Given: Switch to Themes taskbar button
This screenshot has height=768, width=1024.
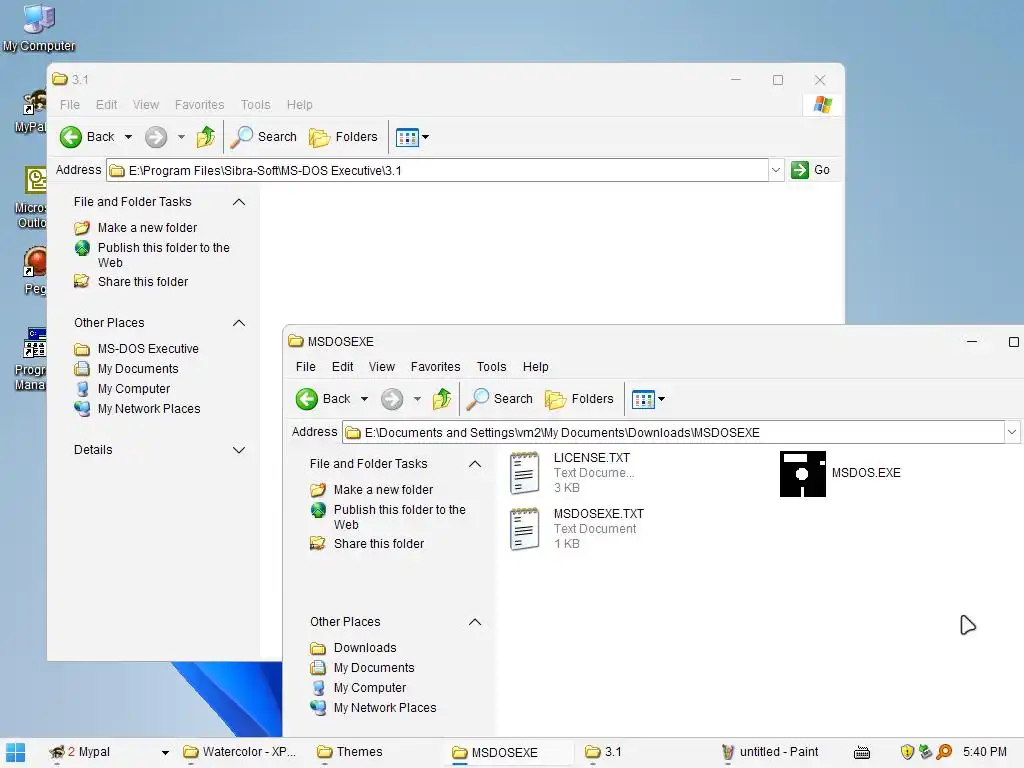Looking at the screenshot, I should pos(349,752).
